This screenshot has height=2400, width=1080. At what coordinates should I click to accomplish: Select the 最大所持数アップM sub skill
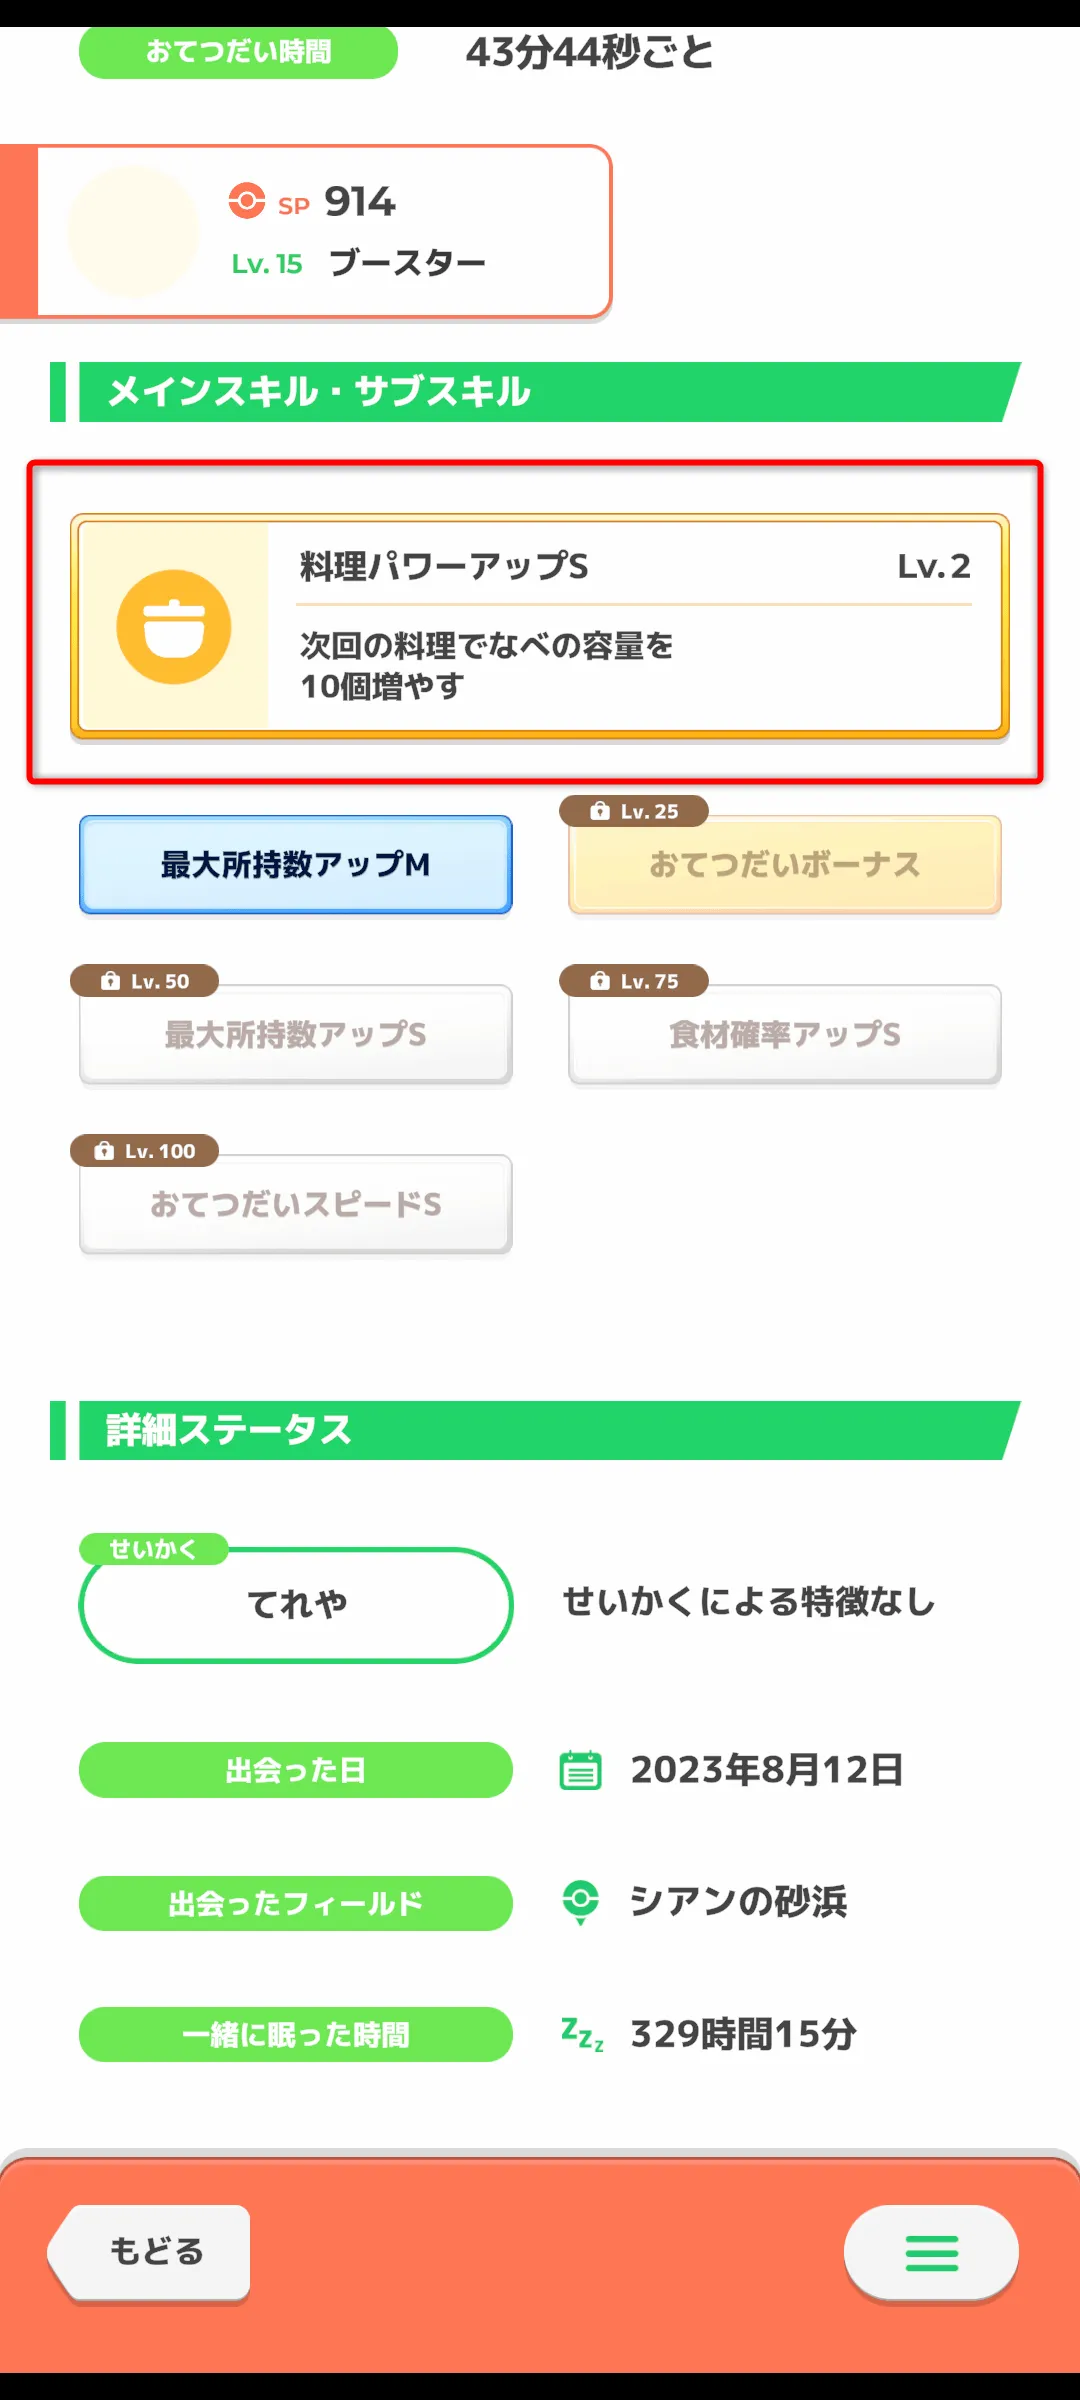(296, 865)
